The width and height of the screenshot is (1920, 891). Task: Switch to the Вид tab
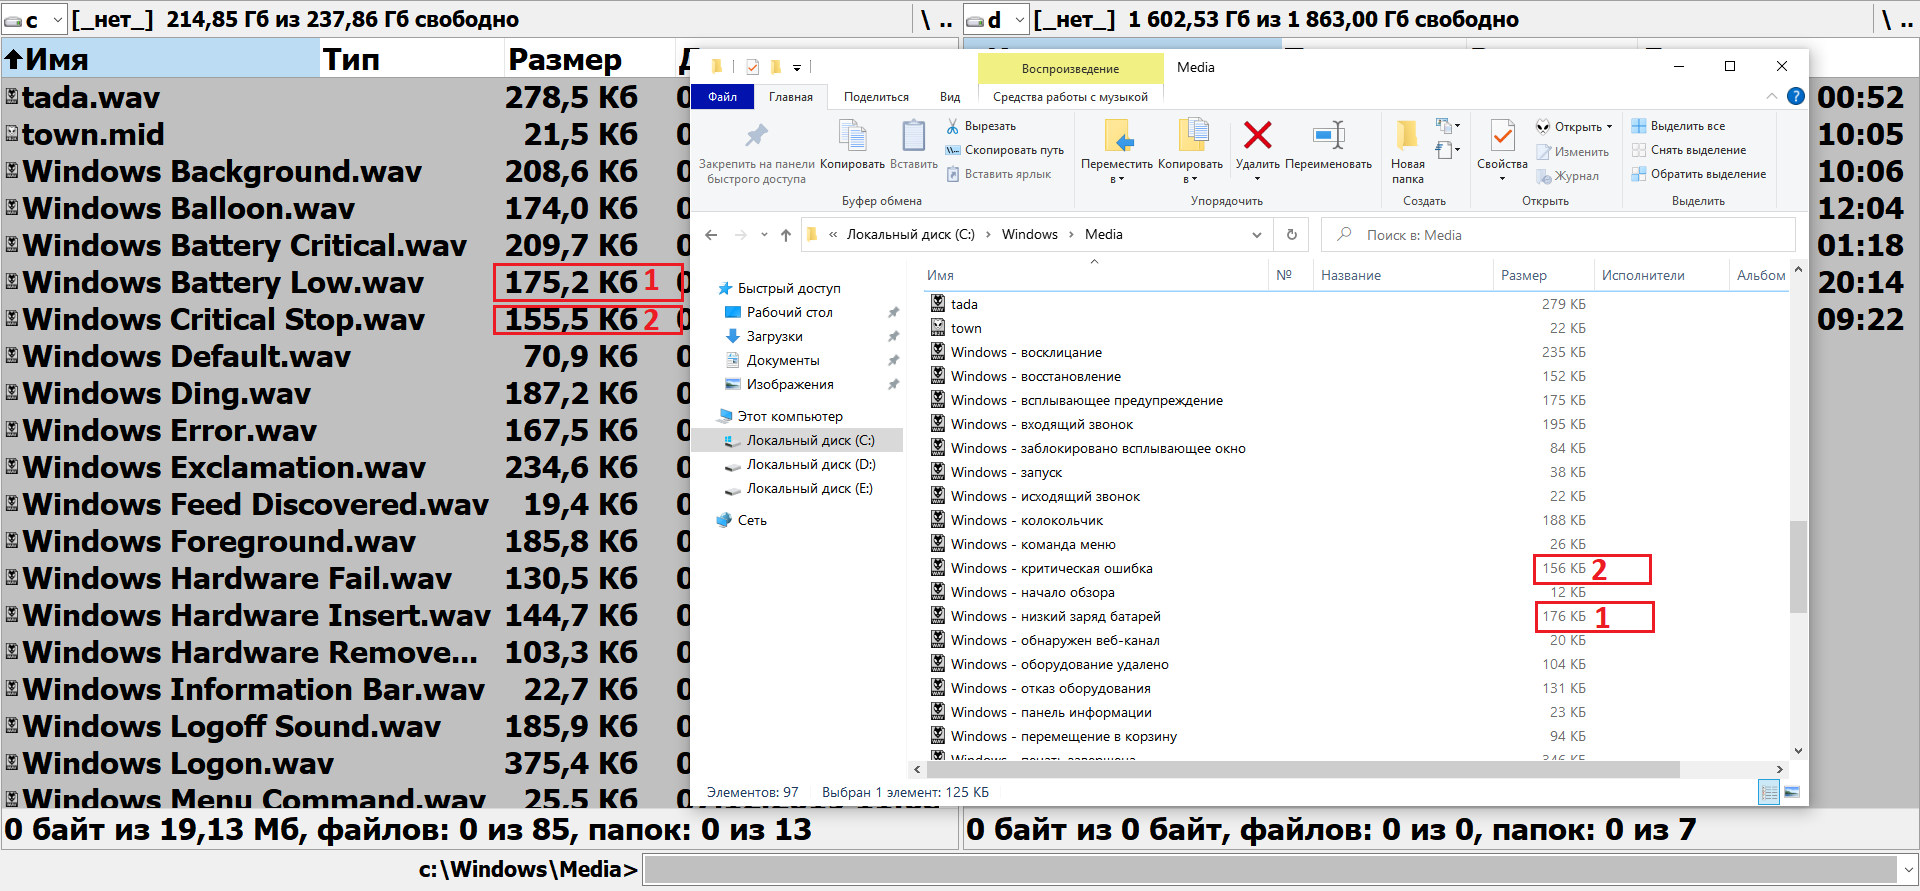click(950, 97)
